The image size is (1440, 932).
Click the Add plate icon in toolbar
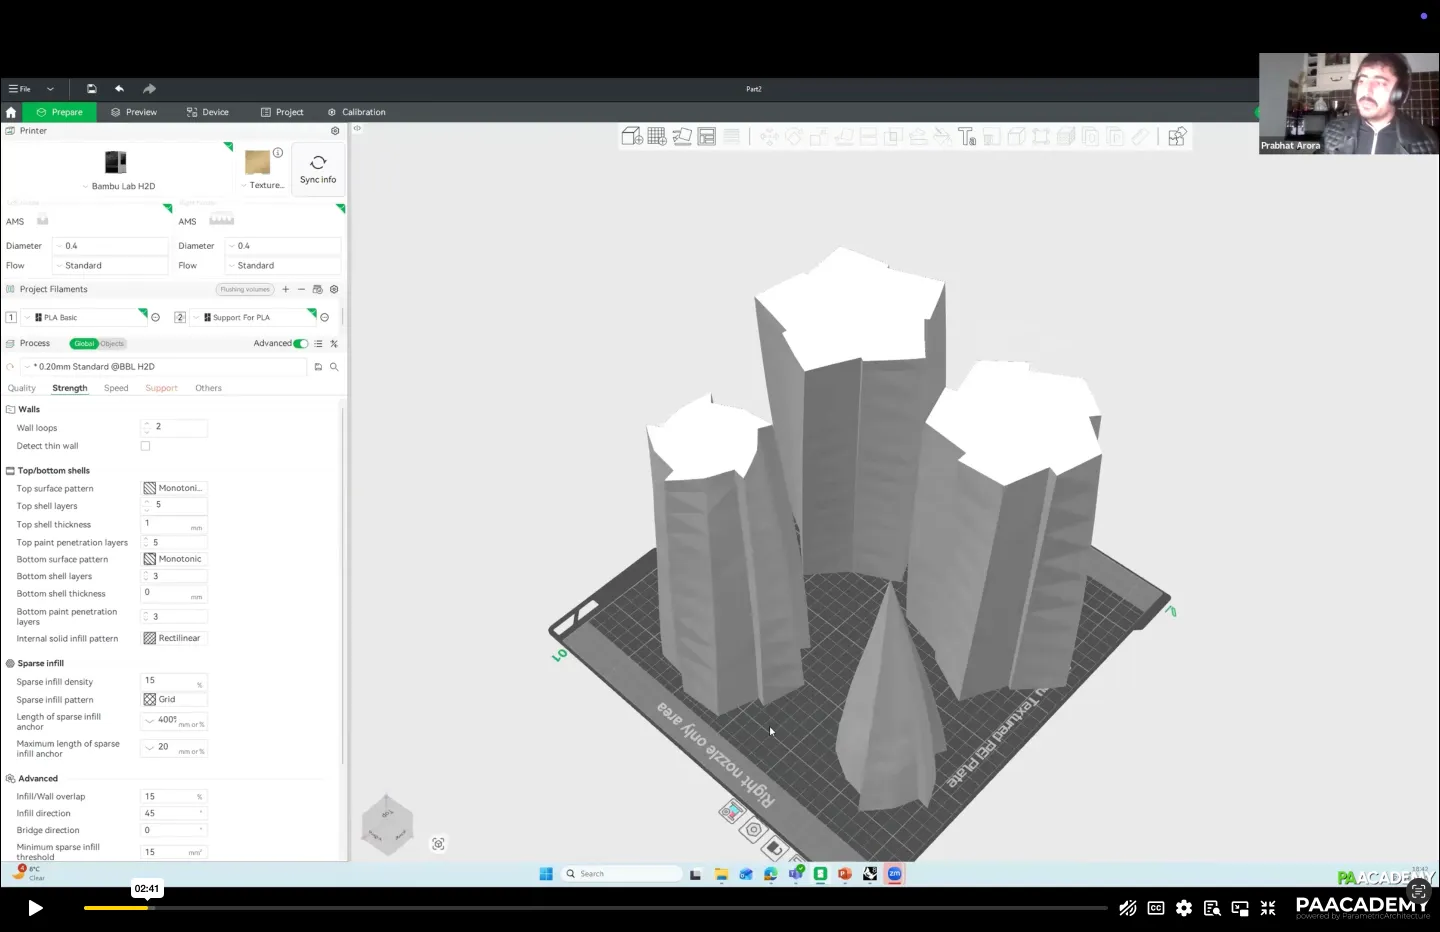tap(656, 137)
